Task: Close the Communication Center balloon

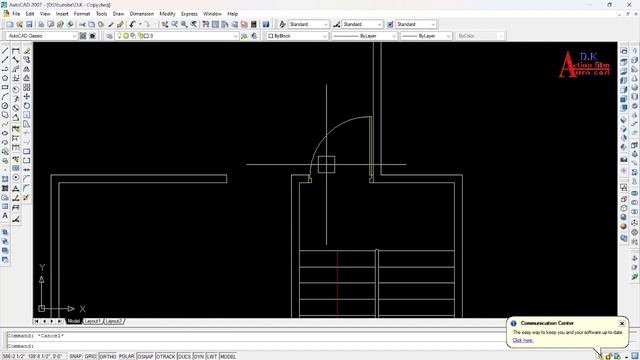Action: 622,323
